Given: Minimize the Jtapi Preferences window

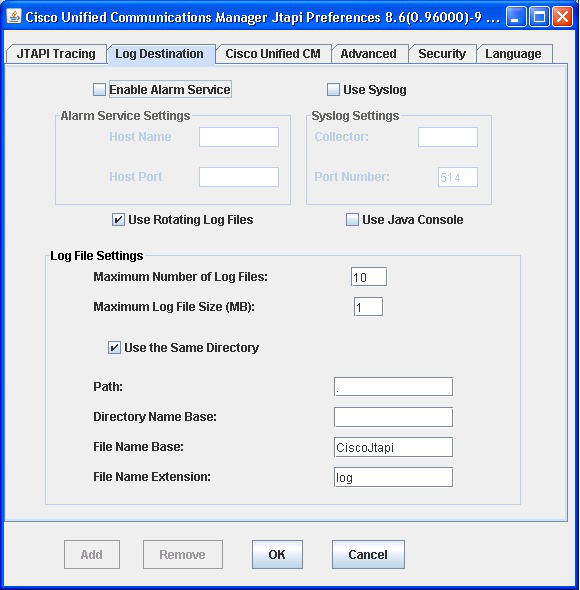Looking at the screenshot, I should tap(516, 17).
